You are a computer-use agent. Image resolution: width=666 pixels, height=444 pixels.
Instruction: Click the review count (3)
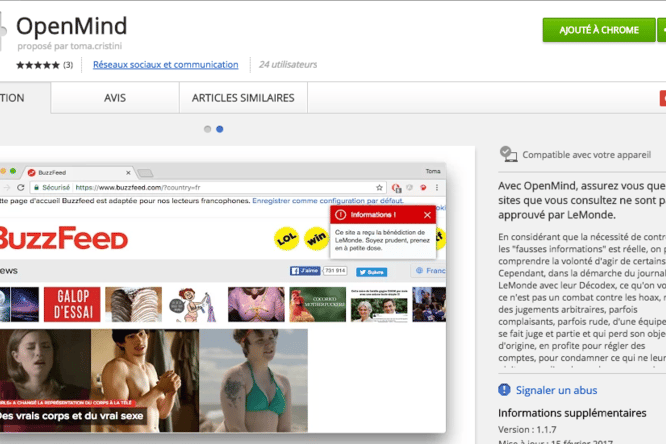68,65
